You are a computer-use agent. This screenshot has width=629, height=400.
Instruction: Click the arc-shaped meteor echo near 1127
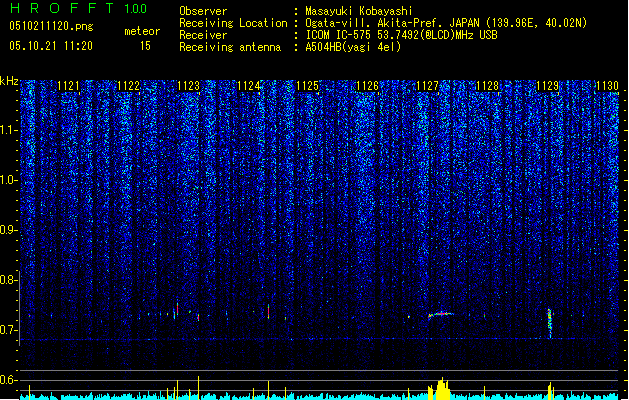440,315
